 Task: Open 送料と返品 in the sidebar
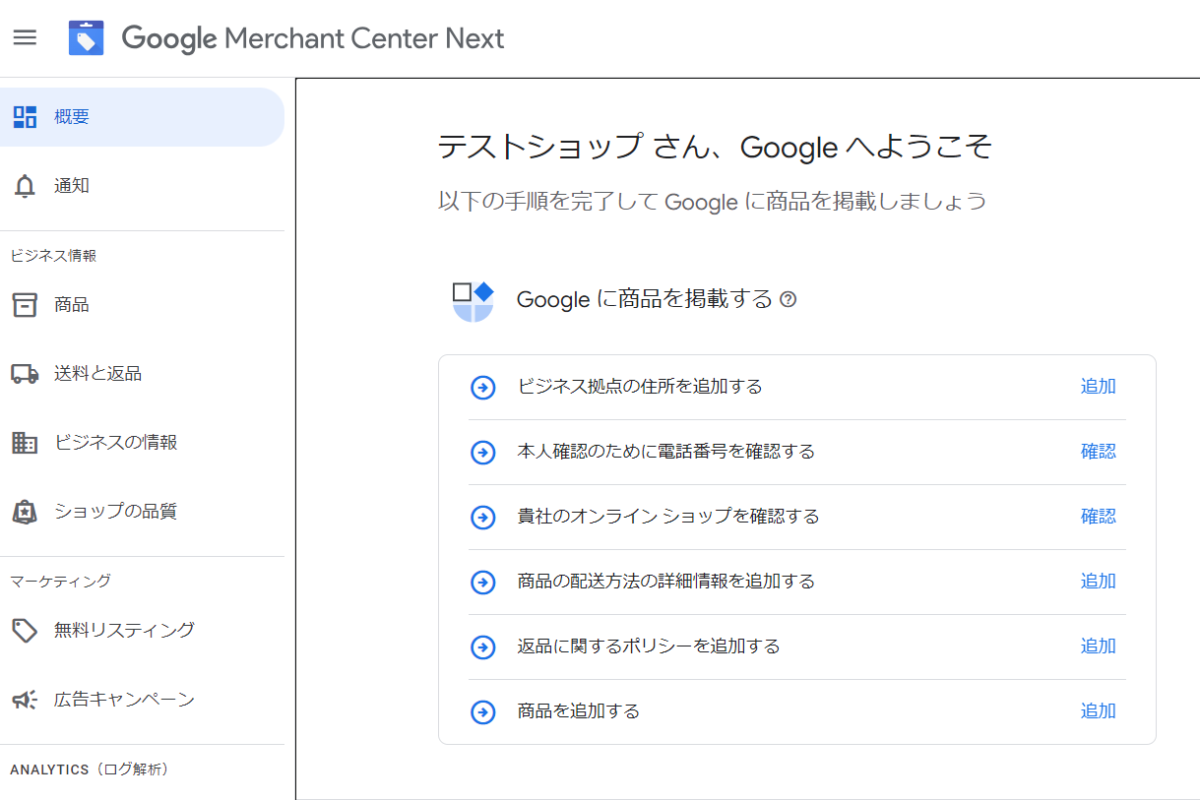pos(142,374)
